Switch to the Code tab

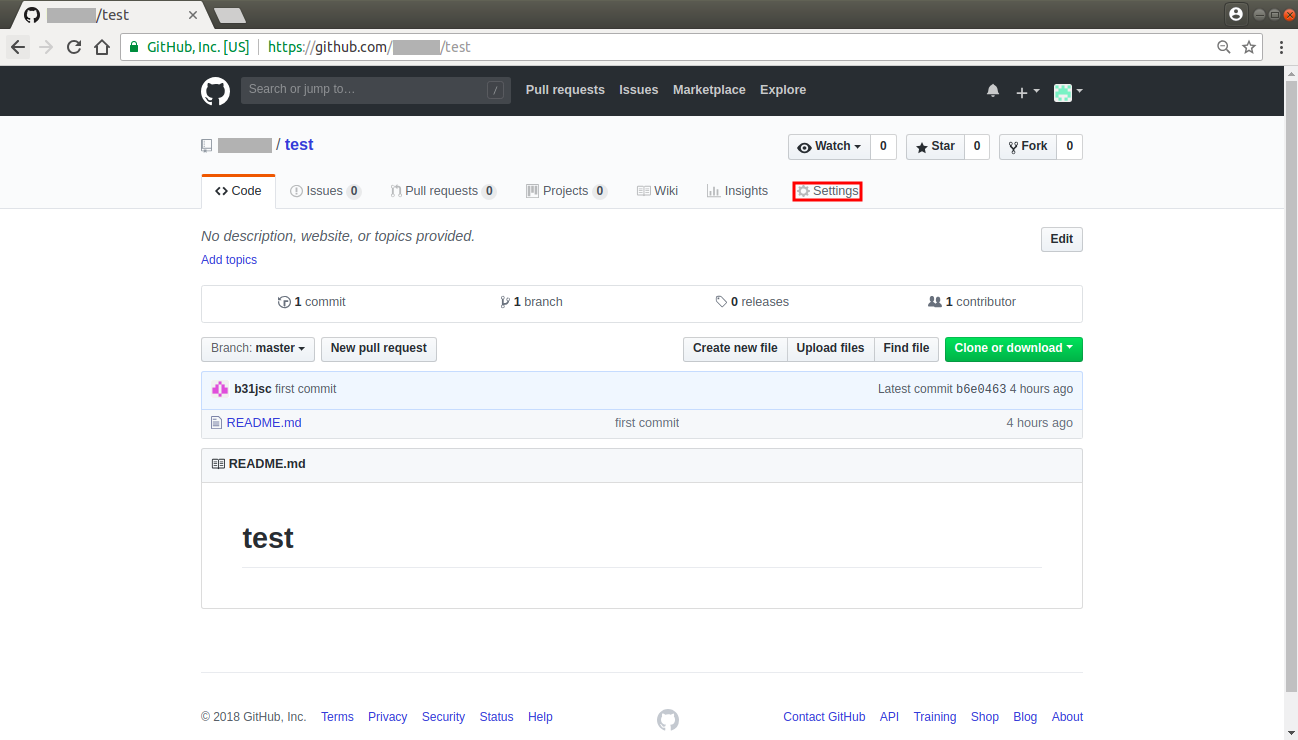[238, 191]
